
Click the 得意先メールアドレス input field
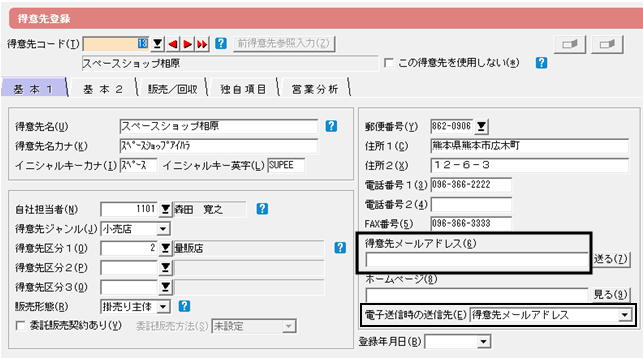(477, 260)
